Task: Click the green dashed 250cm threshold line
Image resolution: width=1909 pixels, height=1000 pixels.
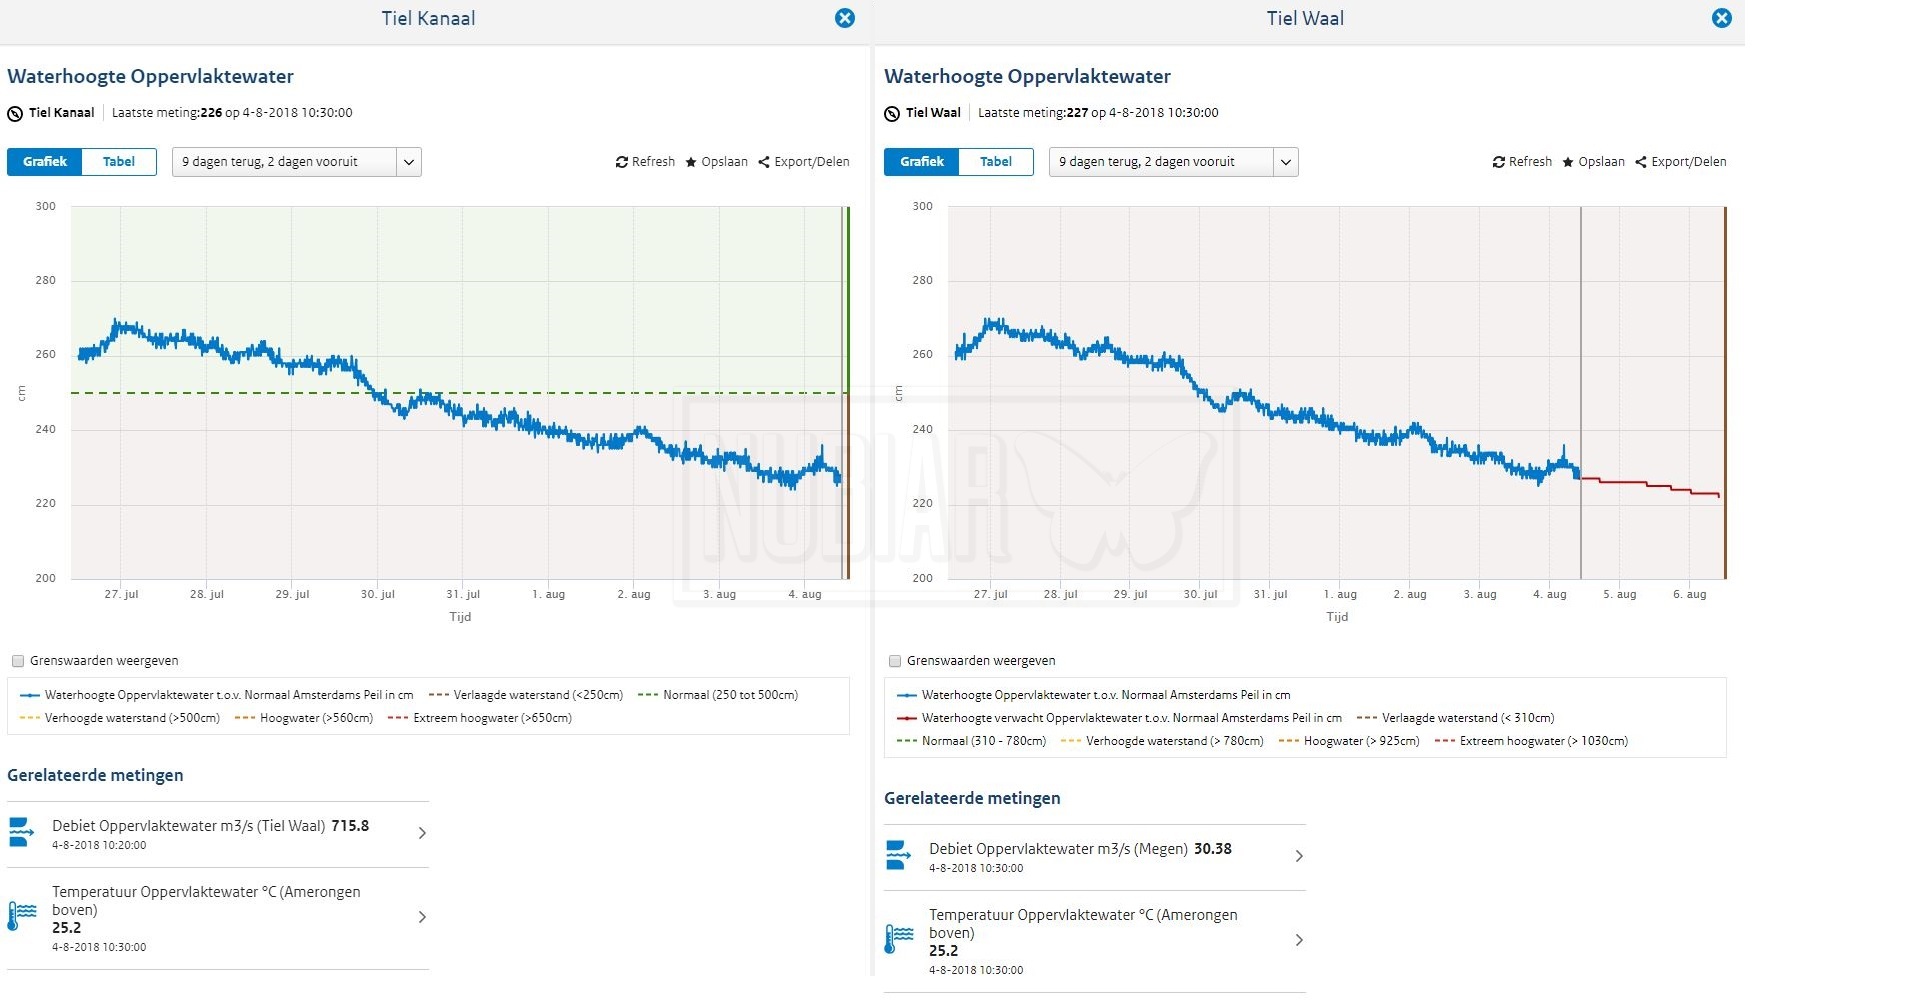Action: 458,393
